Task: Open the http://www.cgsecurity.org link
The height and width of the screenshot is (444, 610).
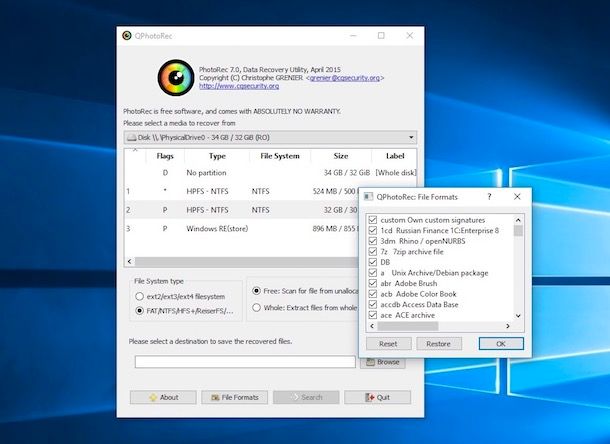Action: 239,86
